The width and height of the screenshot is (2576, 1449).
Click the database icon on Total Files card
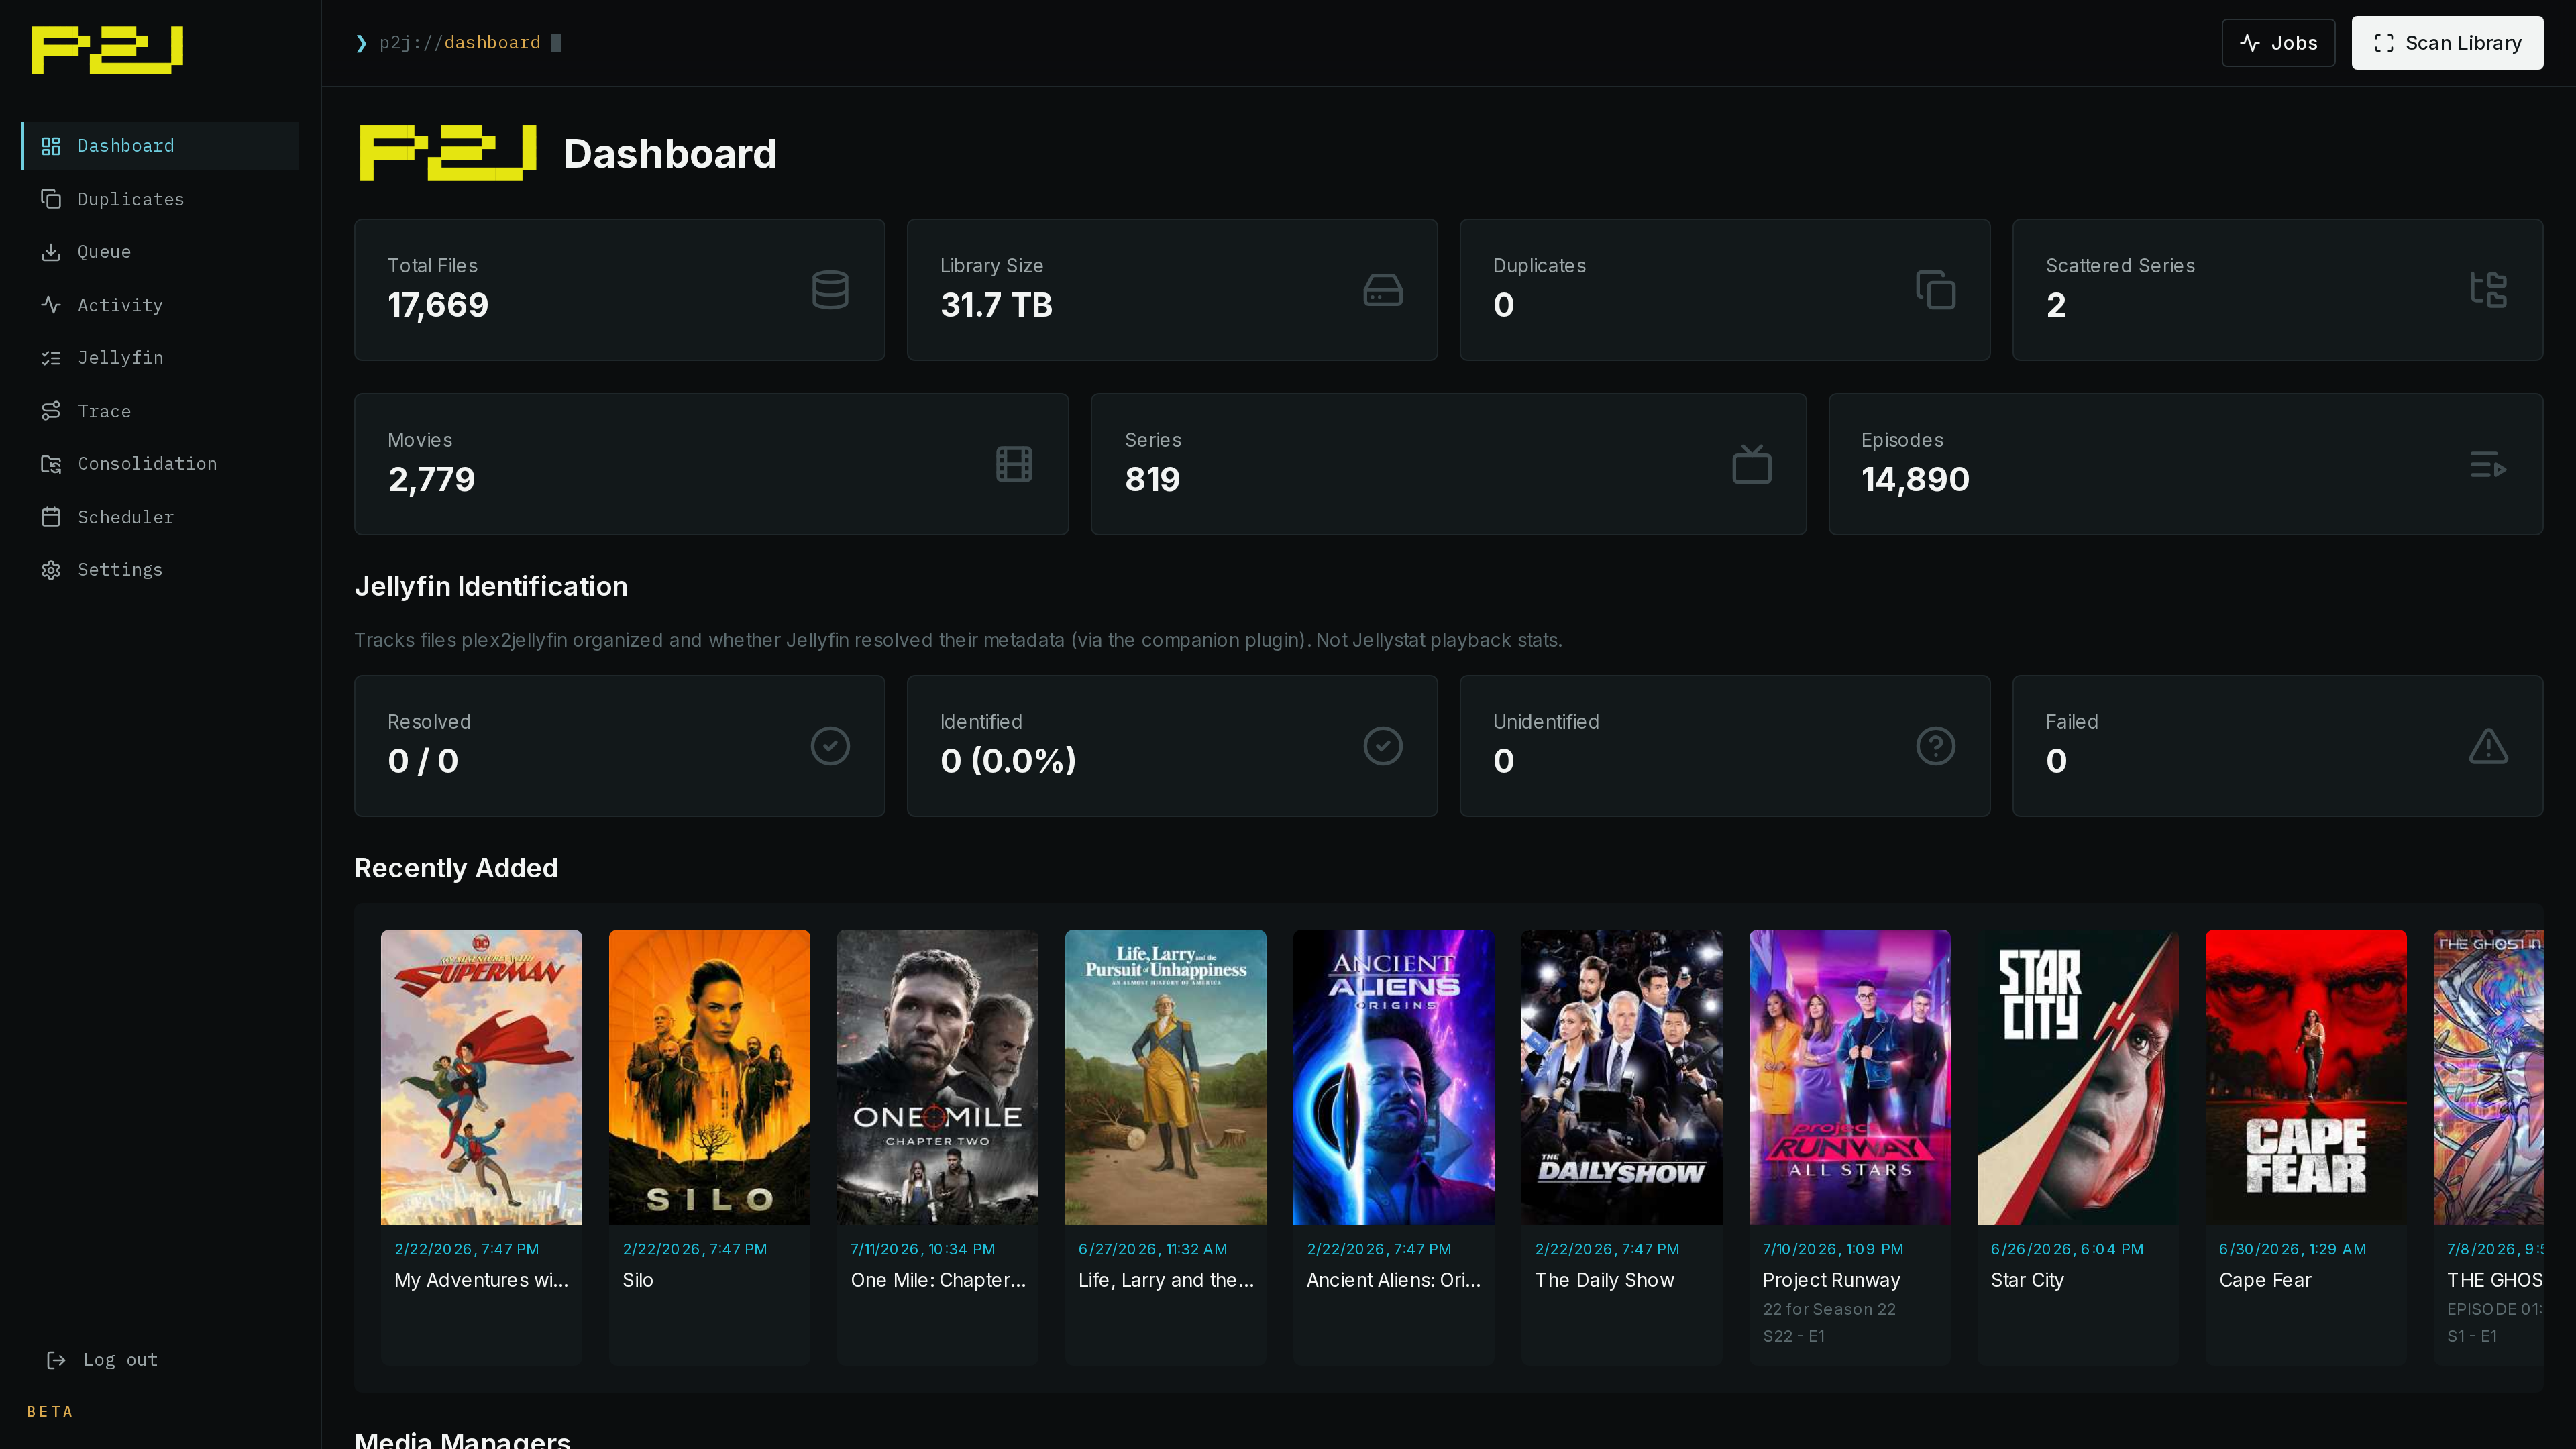click(830, 290)
